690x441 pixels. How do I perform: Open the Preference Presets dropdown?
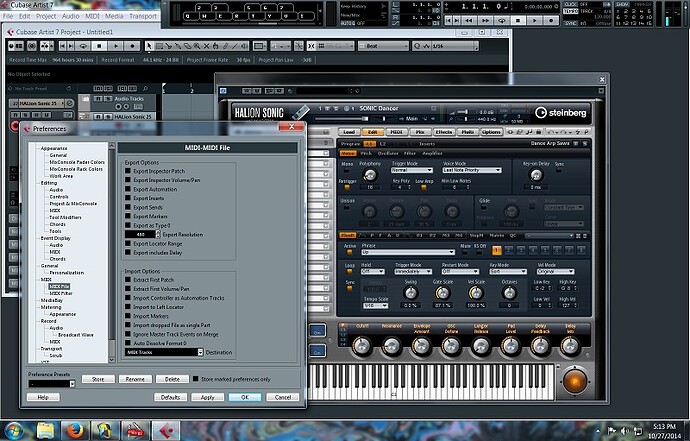pos(51,384)
